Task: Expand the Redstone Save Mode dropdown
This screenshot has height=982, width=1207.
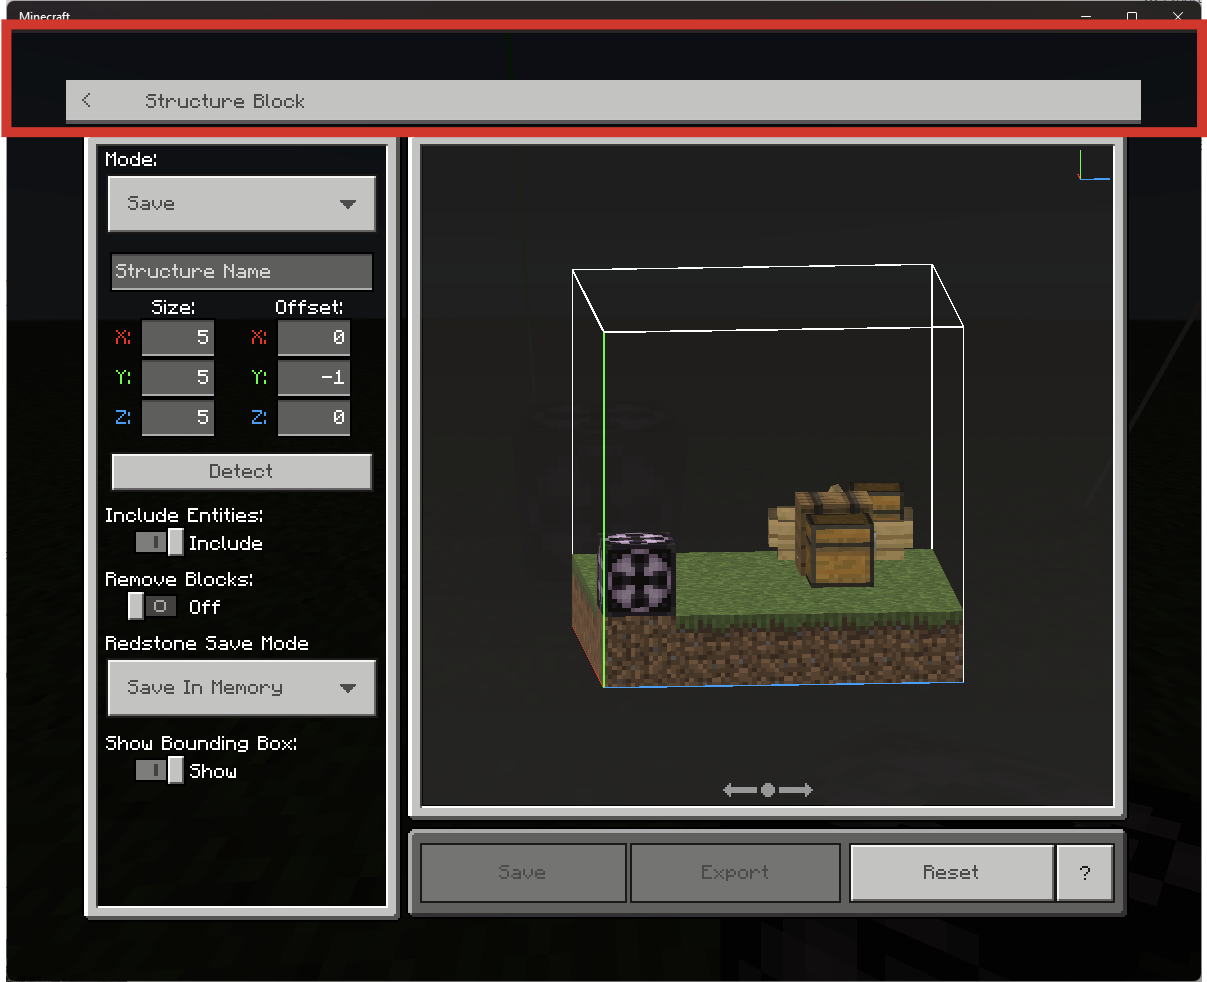Action: 242,688
